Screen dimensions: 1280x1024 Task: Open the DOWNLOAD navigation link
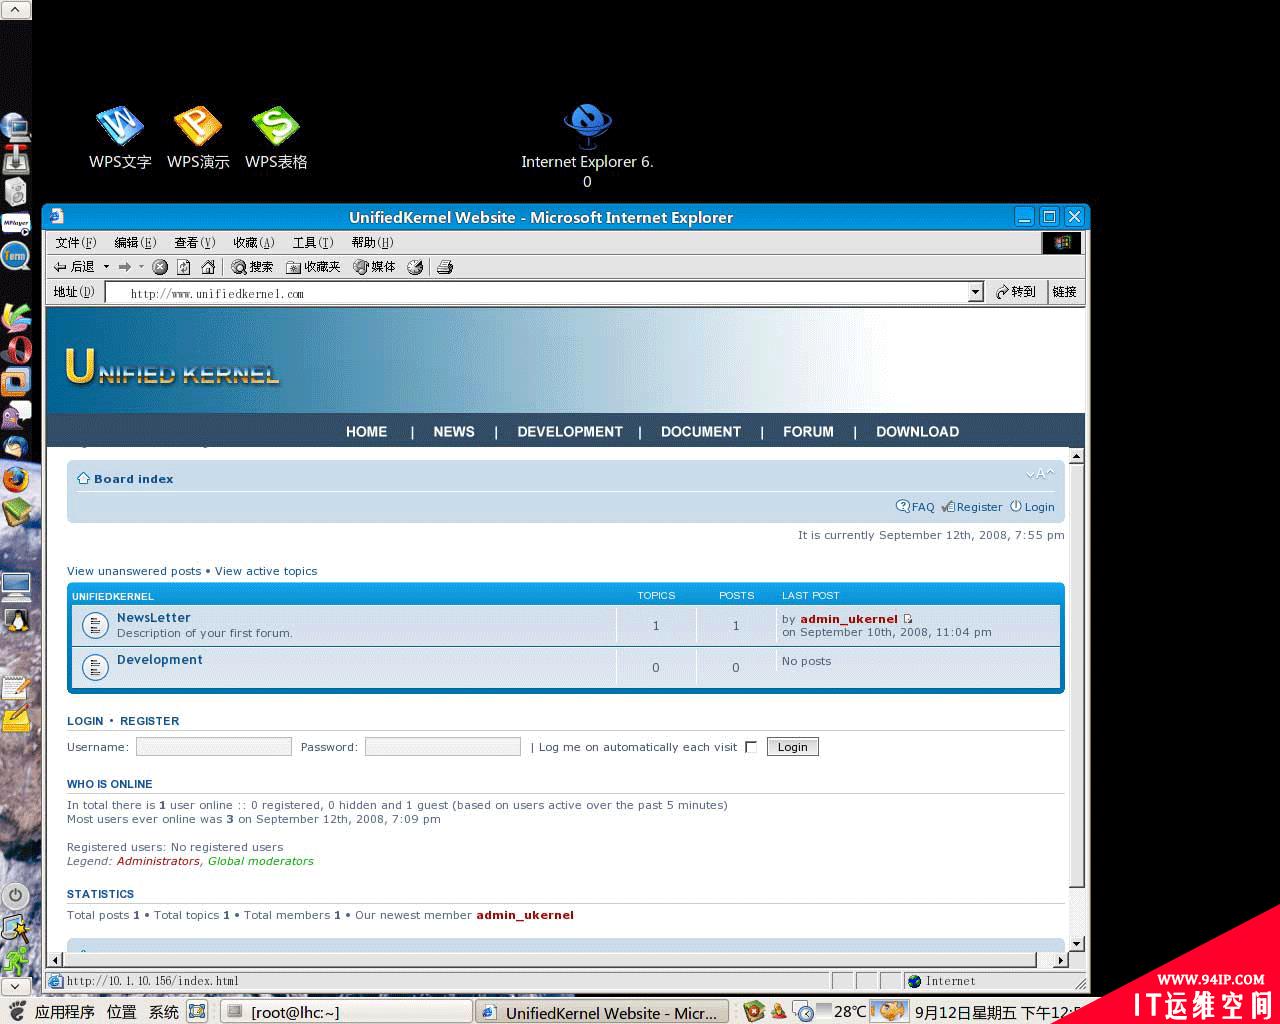[x=917, y=432]
